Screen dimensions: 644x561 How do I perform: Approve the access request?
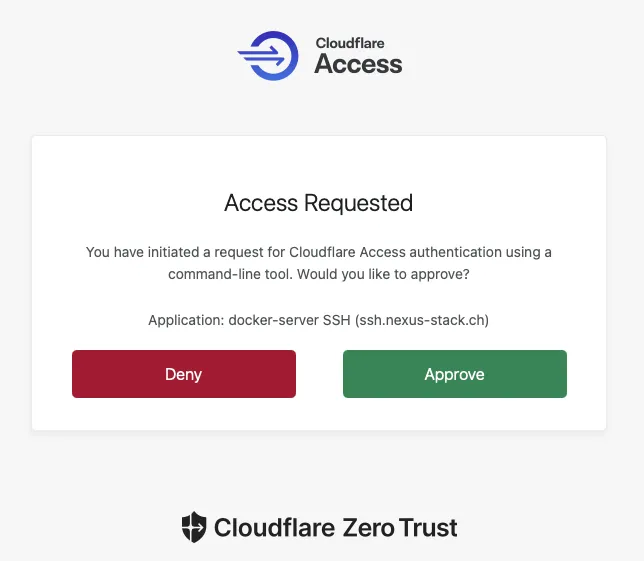[454, 374]
